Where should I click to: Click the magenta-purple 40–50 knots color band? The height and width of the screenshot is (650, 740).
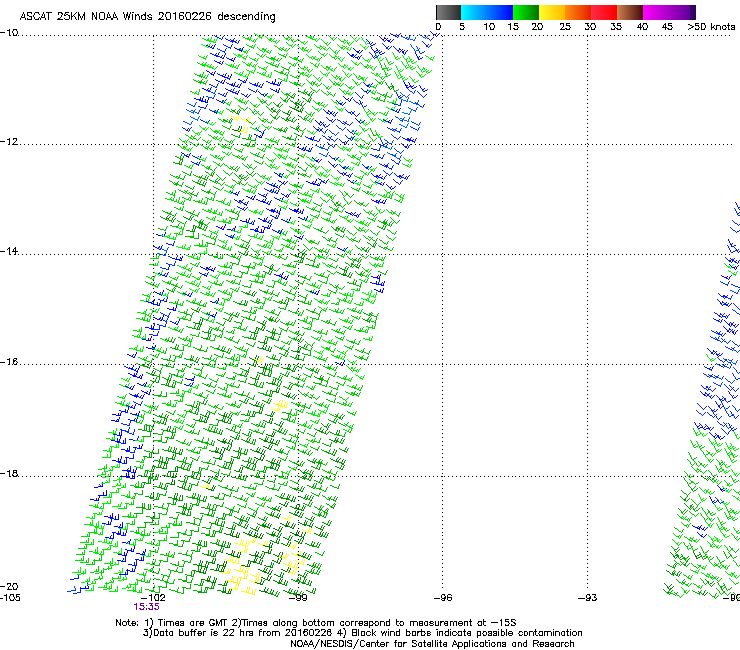coord(669,12)
